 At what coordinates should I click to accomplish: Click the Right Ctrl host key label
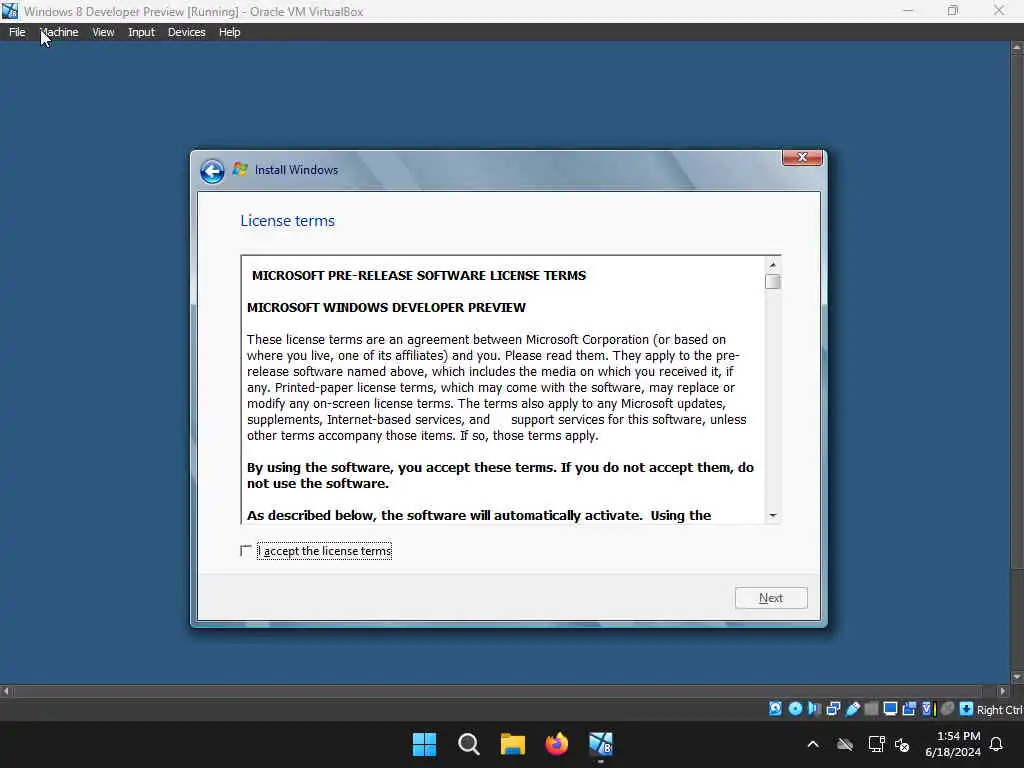point(1000,709)
